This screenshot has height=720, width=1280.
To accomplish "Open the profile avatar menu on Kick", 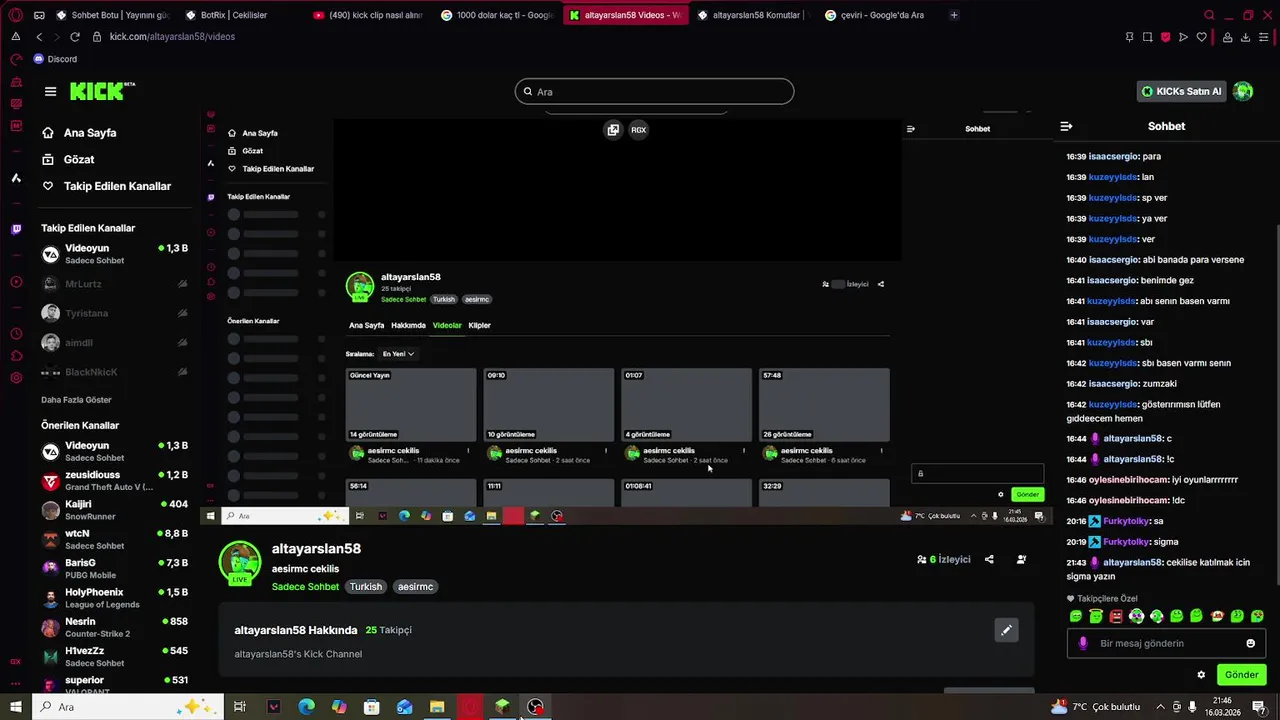I will tap(1243, 91).
